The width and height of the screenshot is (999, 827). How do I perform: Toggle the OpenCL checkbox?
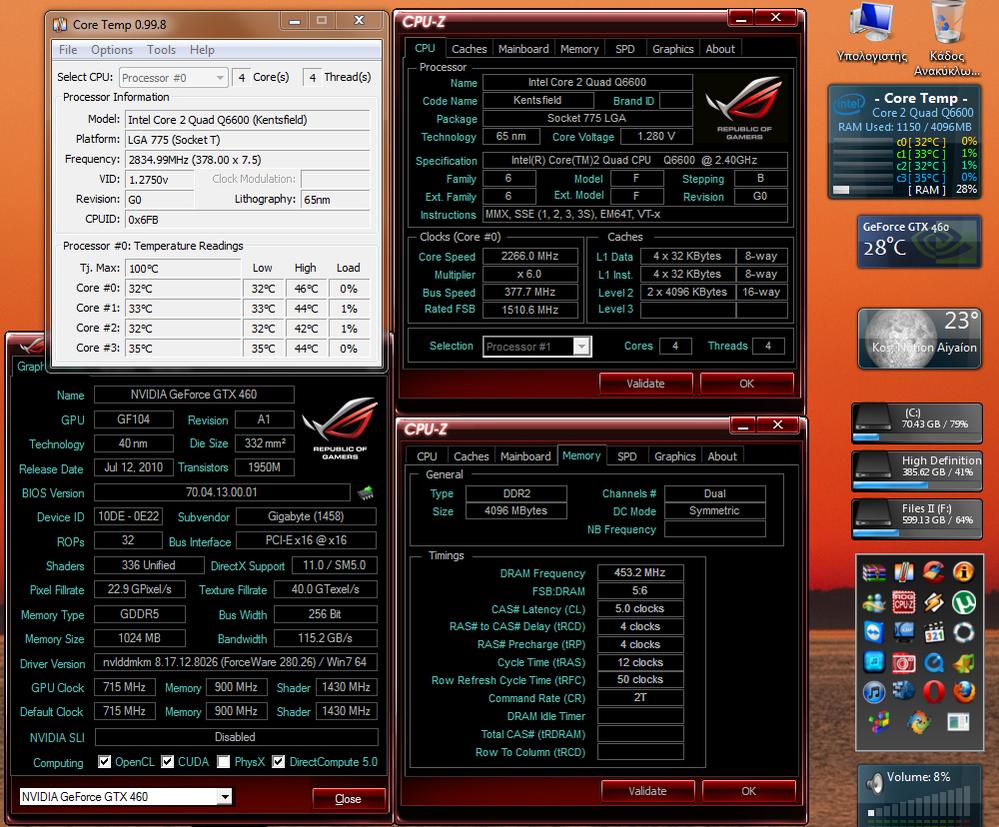click(x=104, y=762)
